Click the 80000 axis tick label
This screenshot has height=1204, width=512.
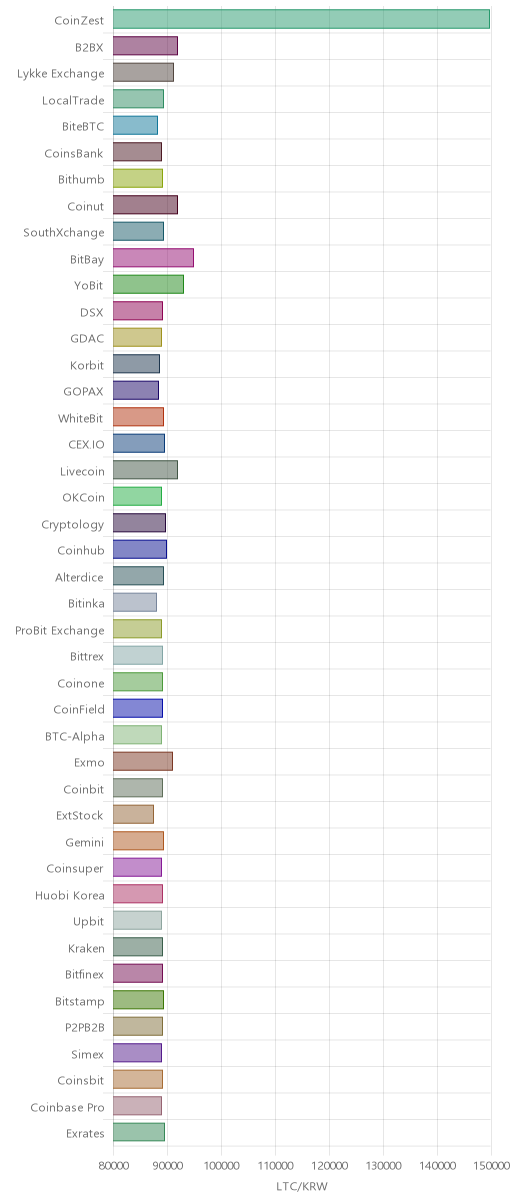pos(113,1165)
